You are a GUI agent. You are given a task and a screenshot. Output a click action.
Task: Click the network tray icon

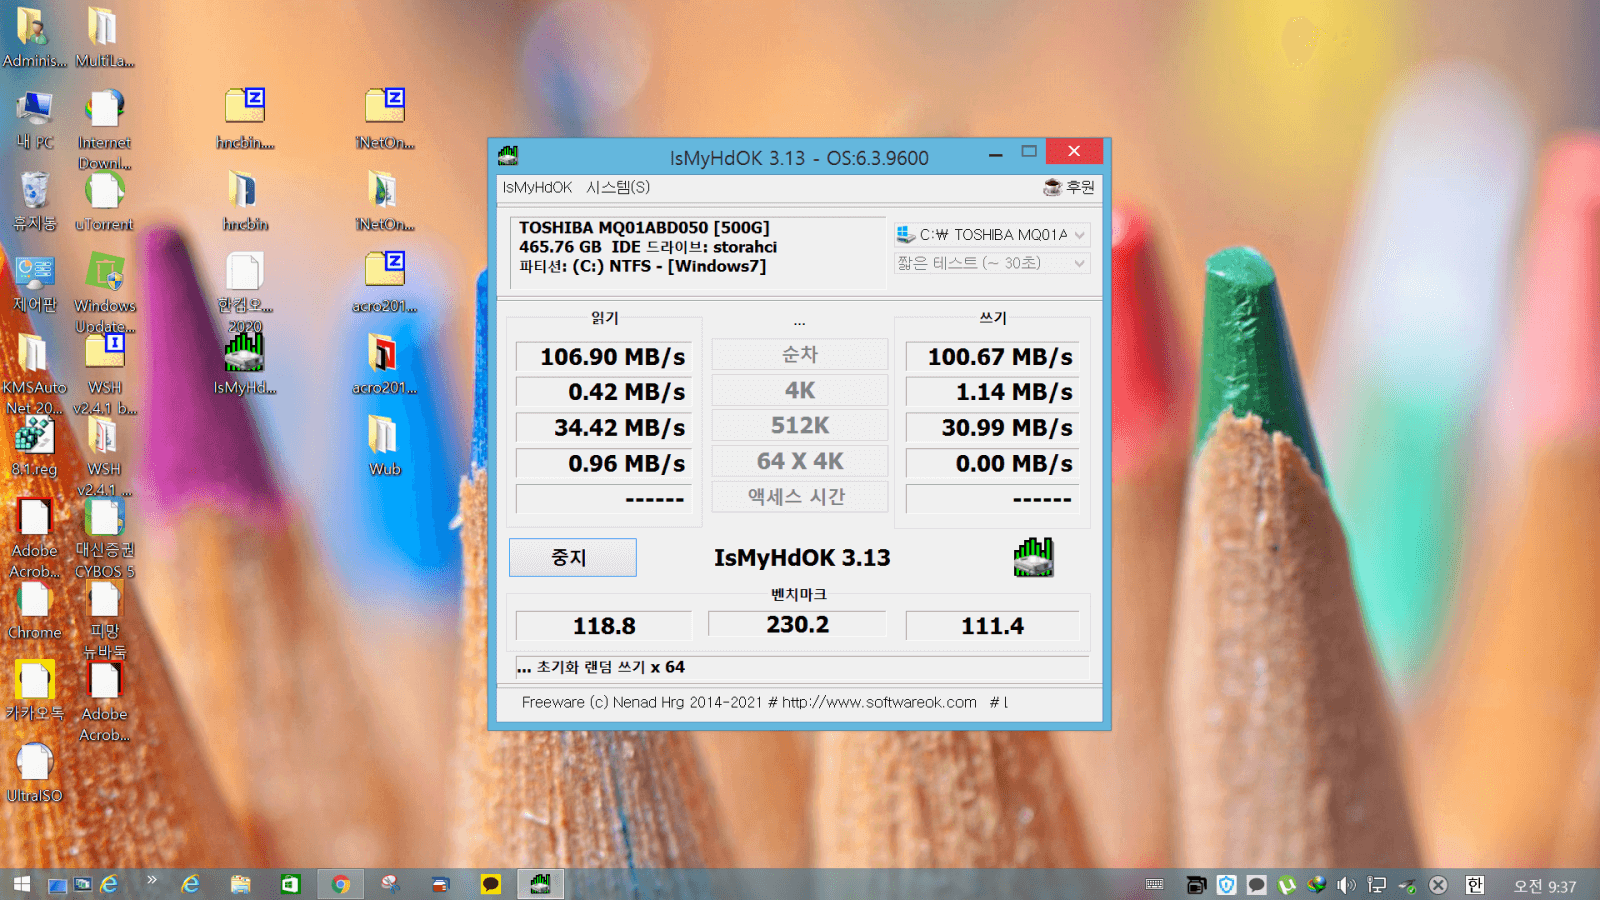click(x=1377, y=885)
